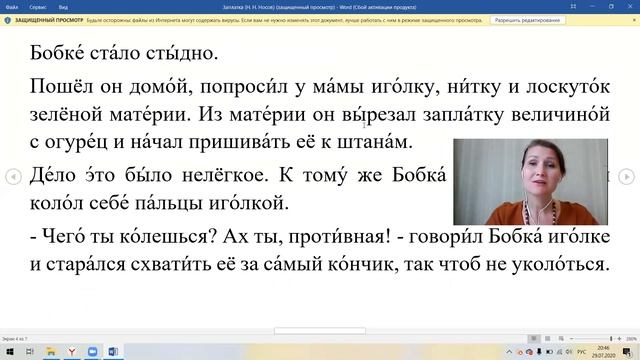Click Разрешить редактирование button
The image size is (640, 360).
point(527,20)
